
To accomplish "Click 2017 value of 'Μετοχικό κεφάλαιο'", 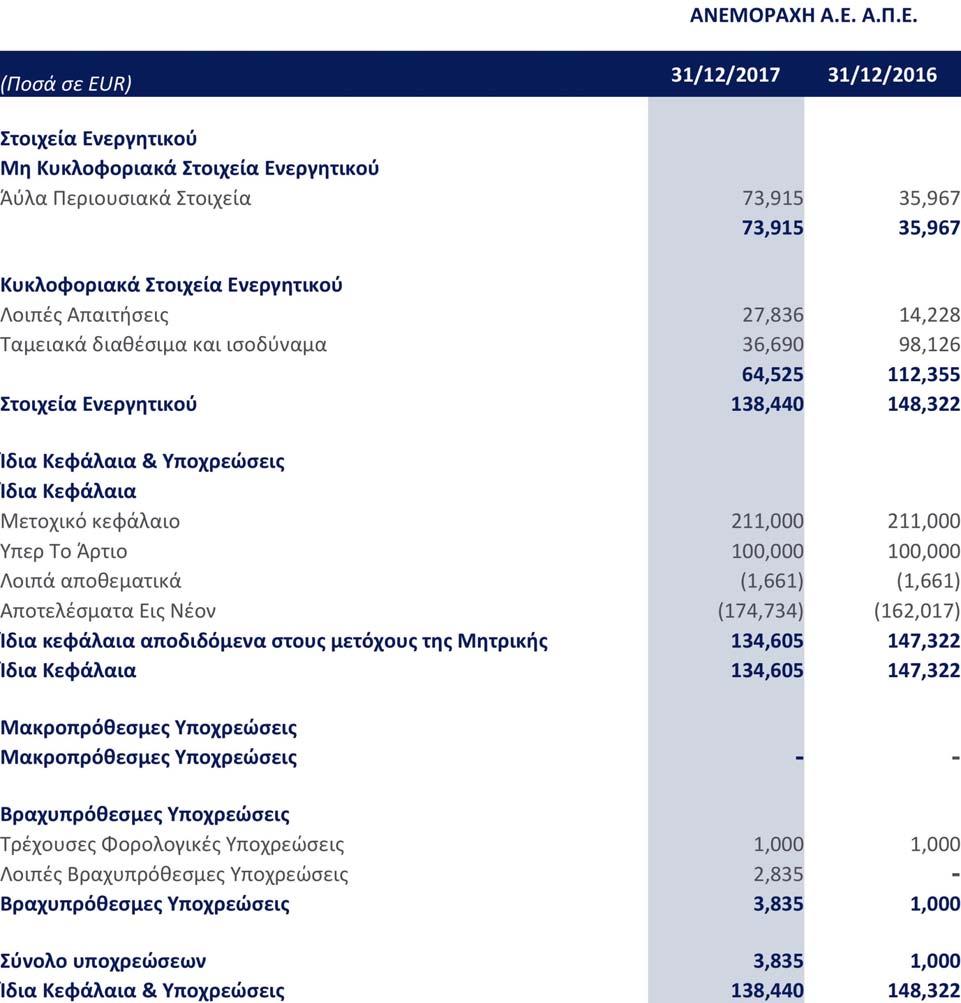I will [x=767, y=521].
